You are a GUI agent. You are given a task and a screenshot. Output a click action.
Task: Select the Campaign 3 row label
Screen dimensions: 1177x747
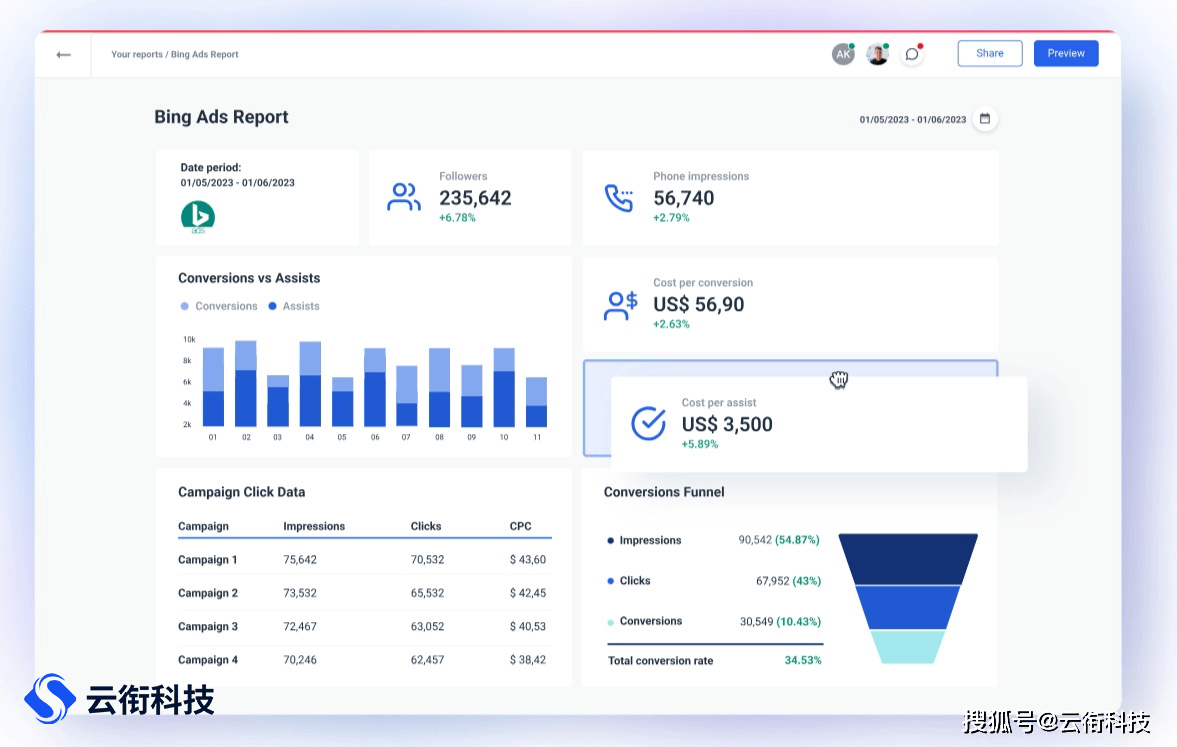point(208,627)
